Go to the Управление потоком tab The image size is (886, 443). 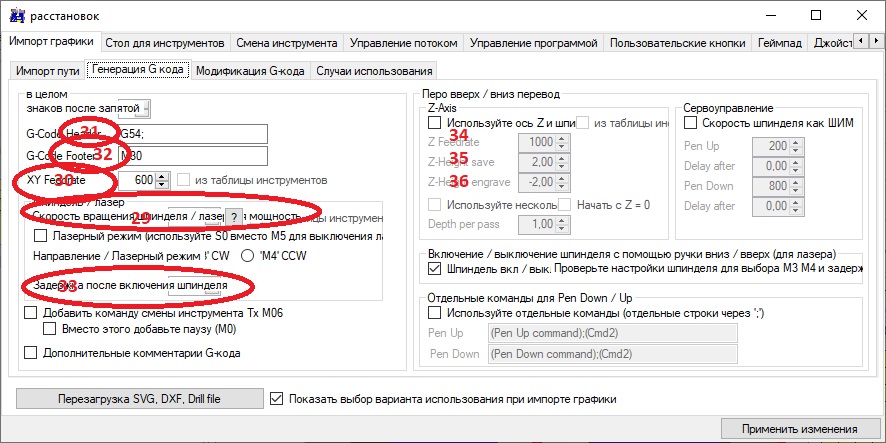404,43
